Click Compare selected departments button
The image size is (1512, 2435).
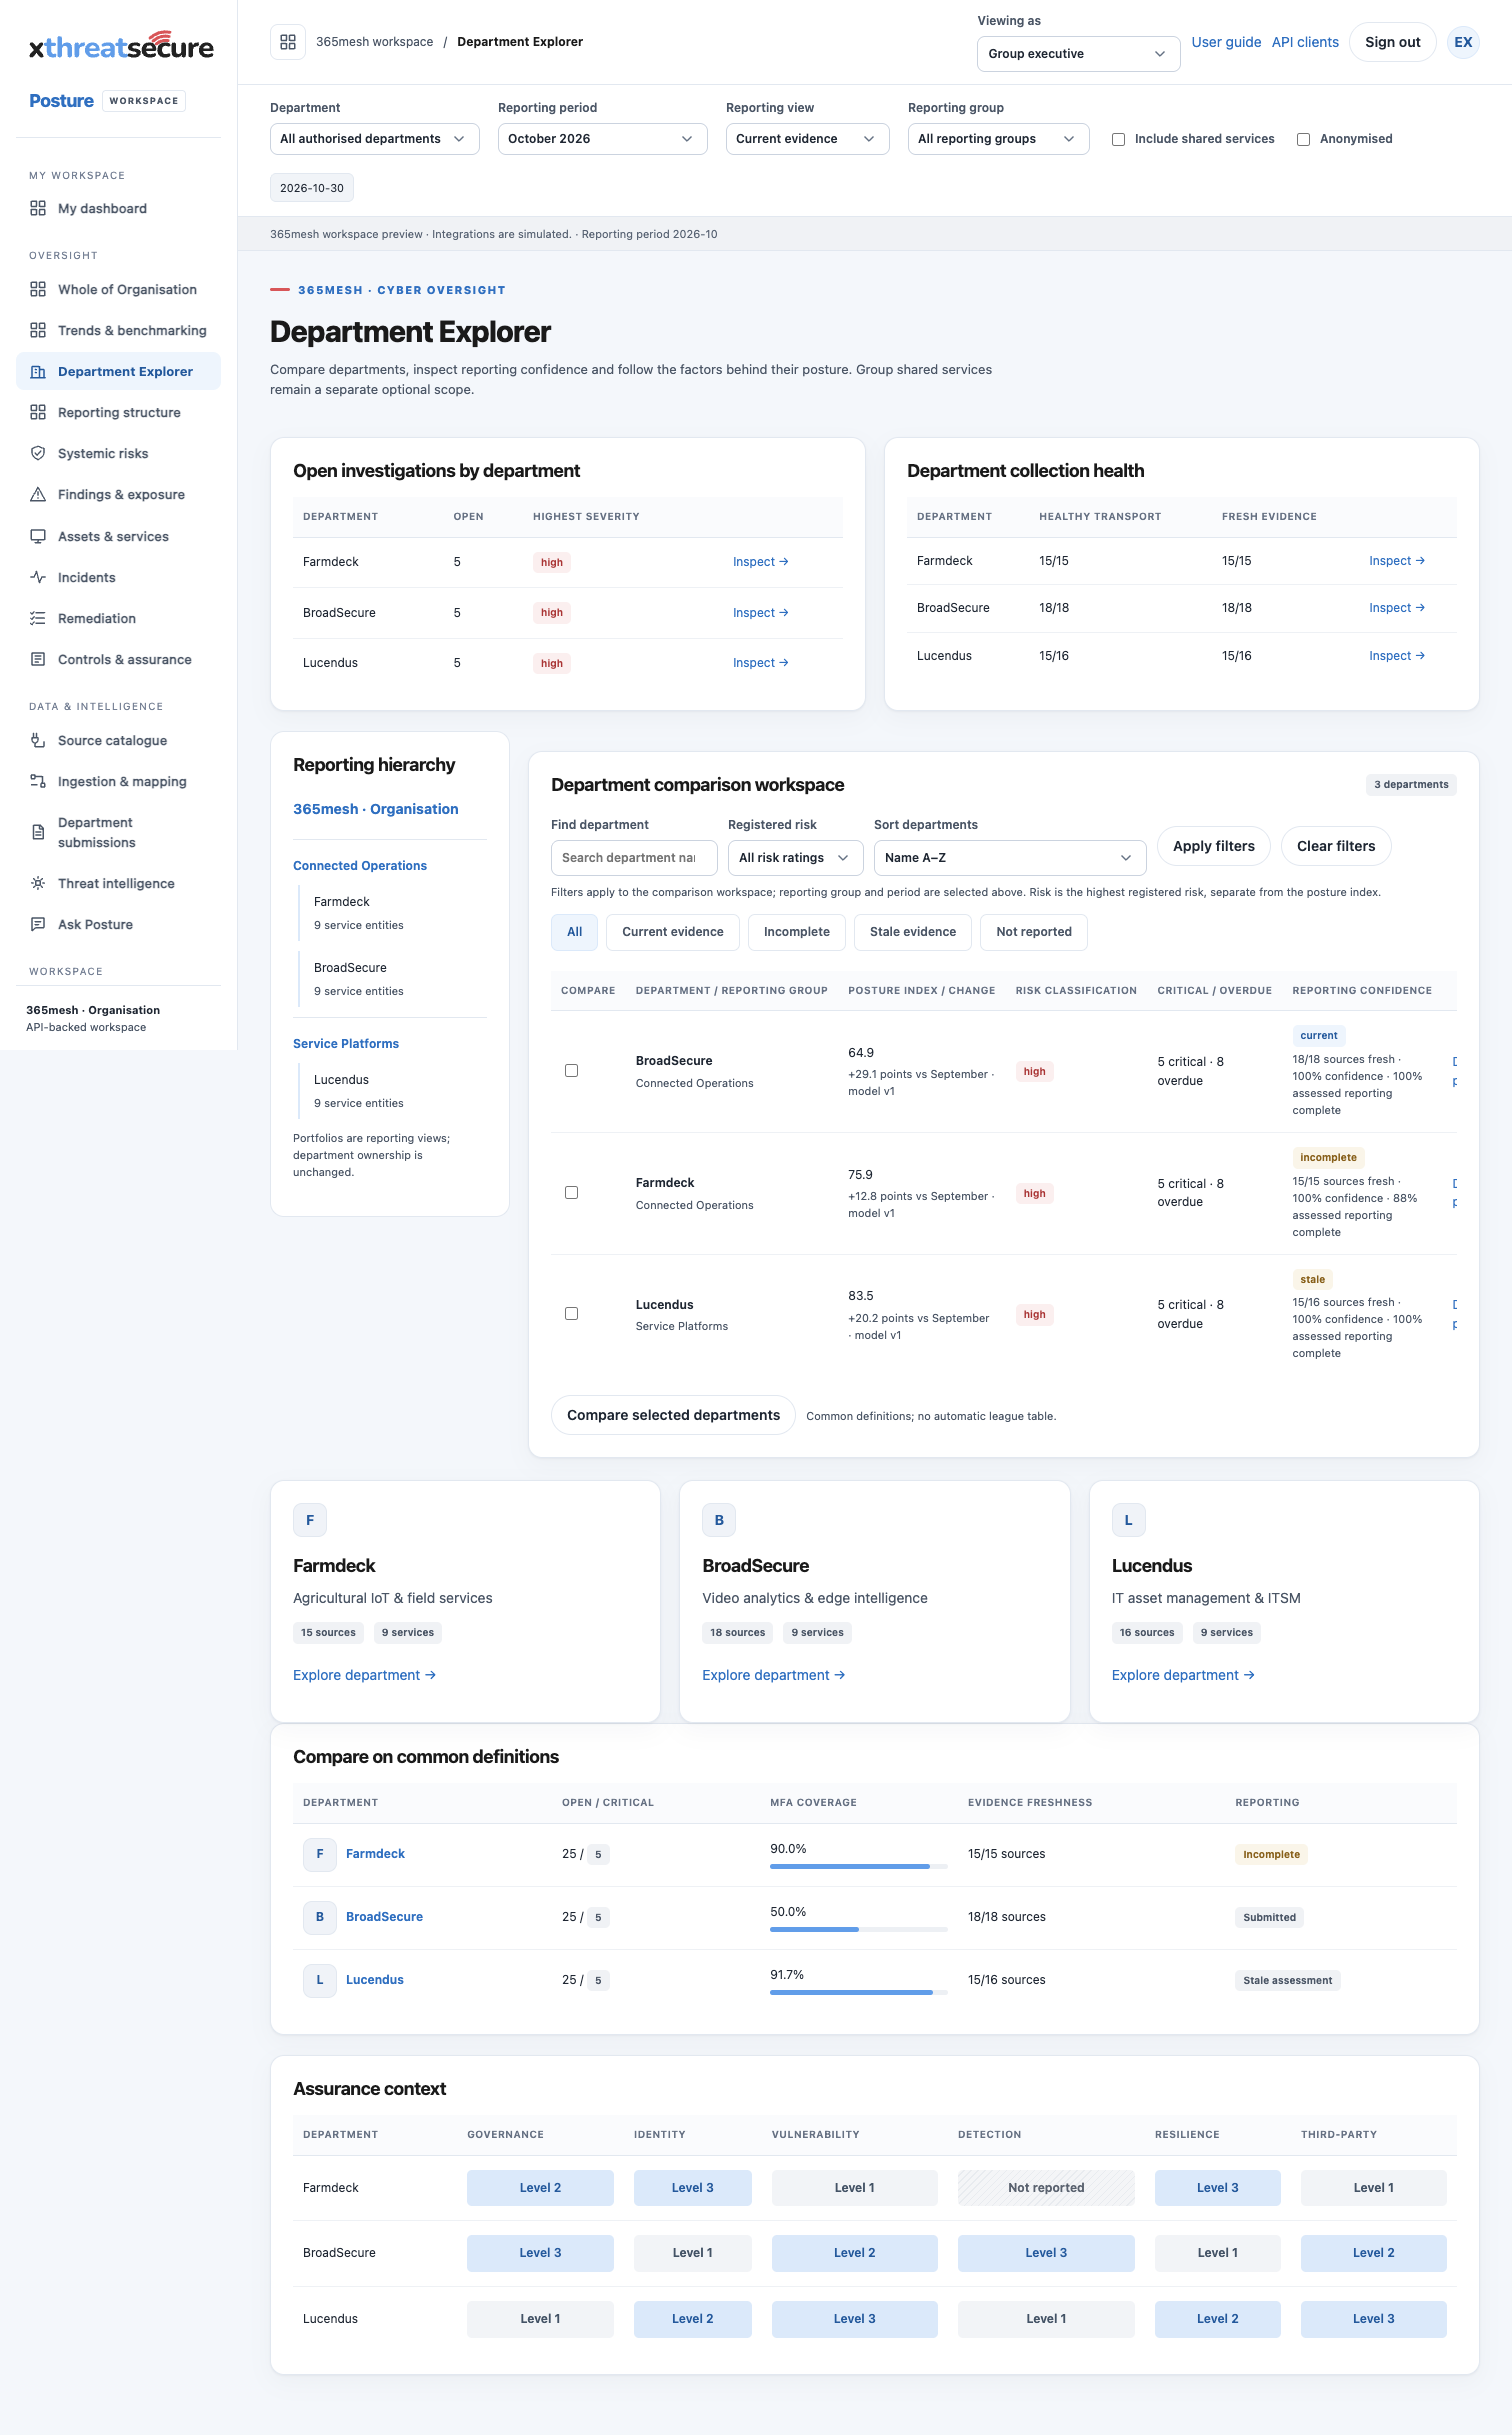(673, 1415)
